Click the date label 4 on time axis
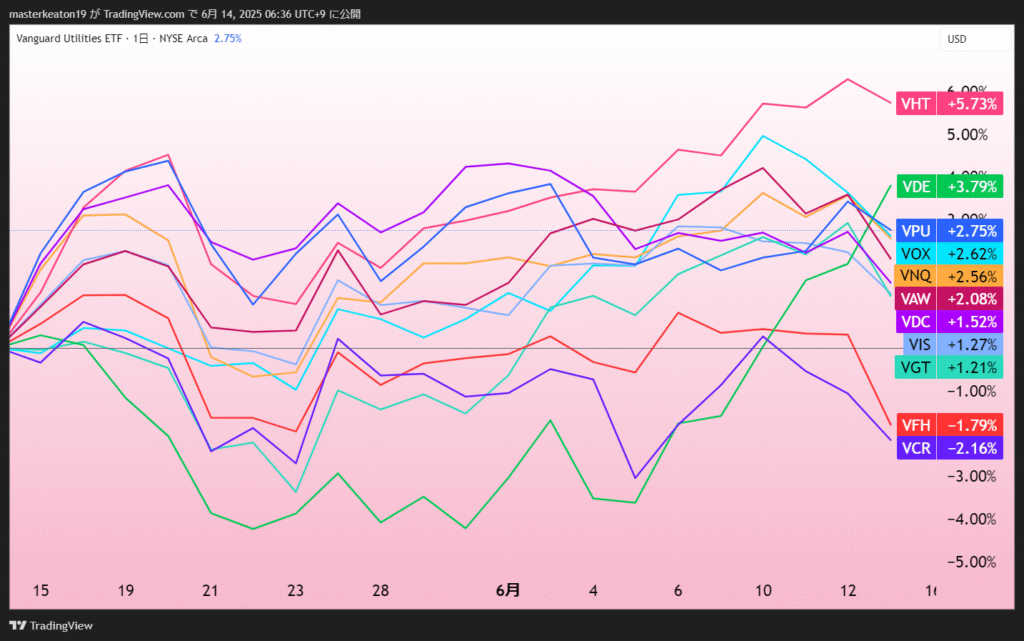This screenshot has height=641, width=1024. pos(593,591)
